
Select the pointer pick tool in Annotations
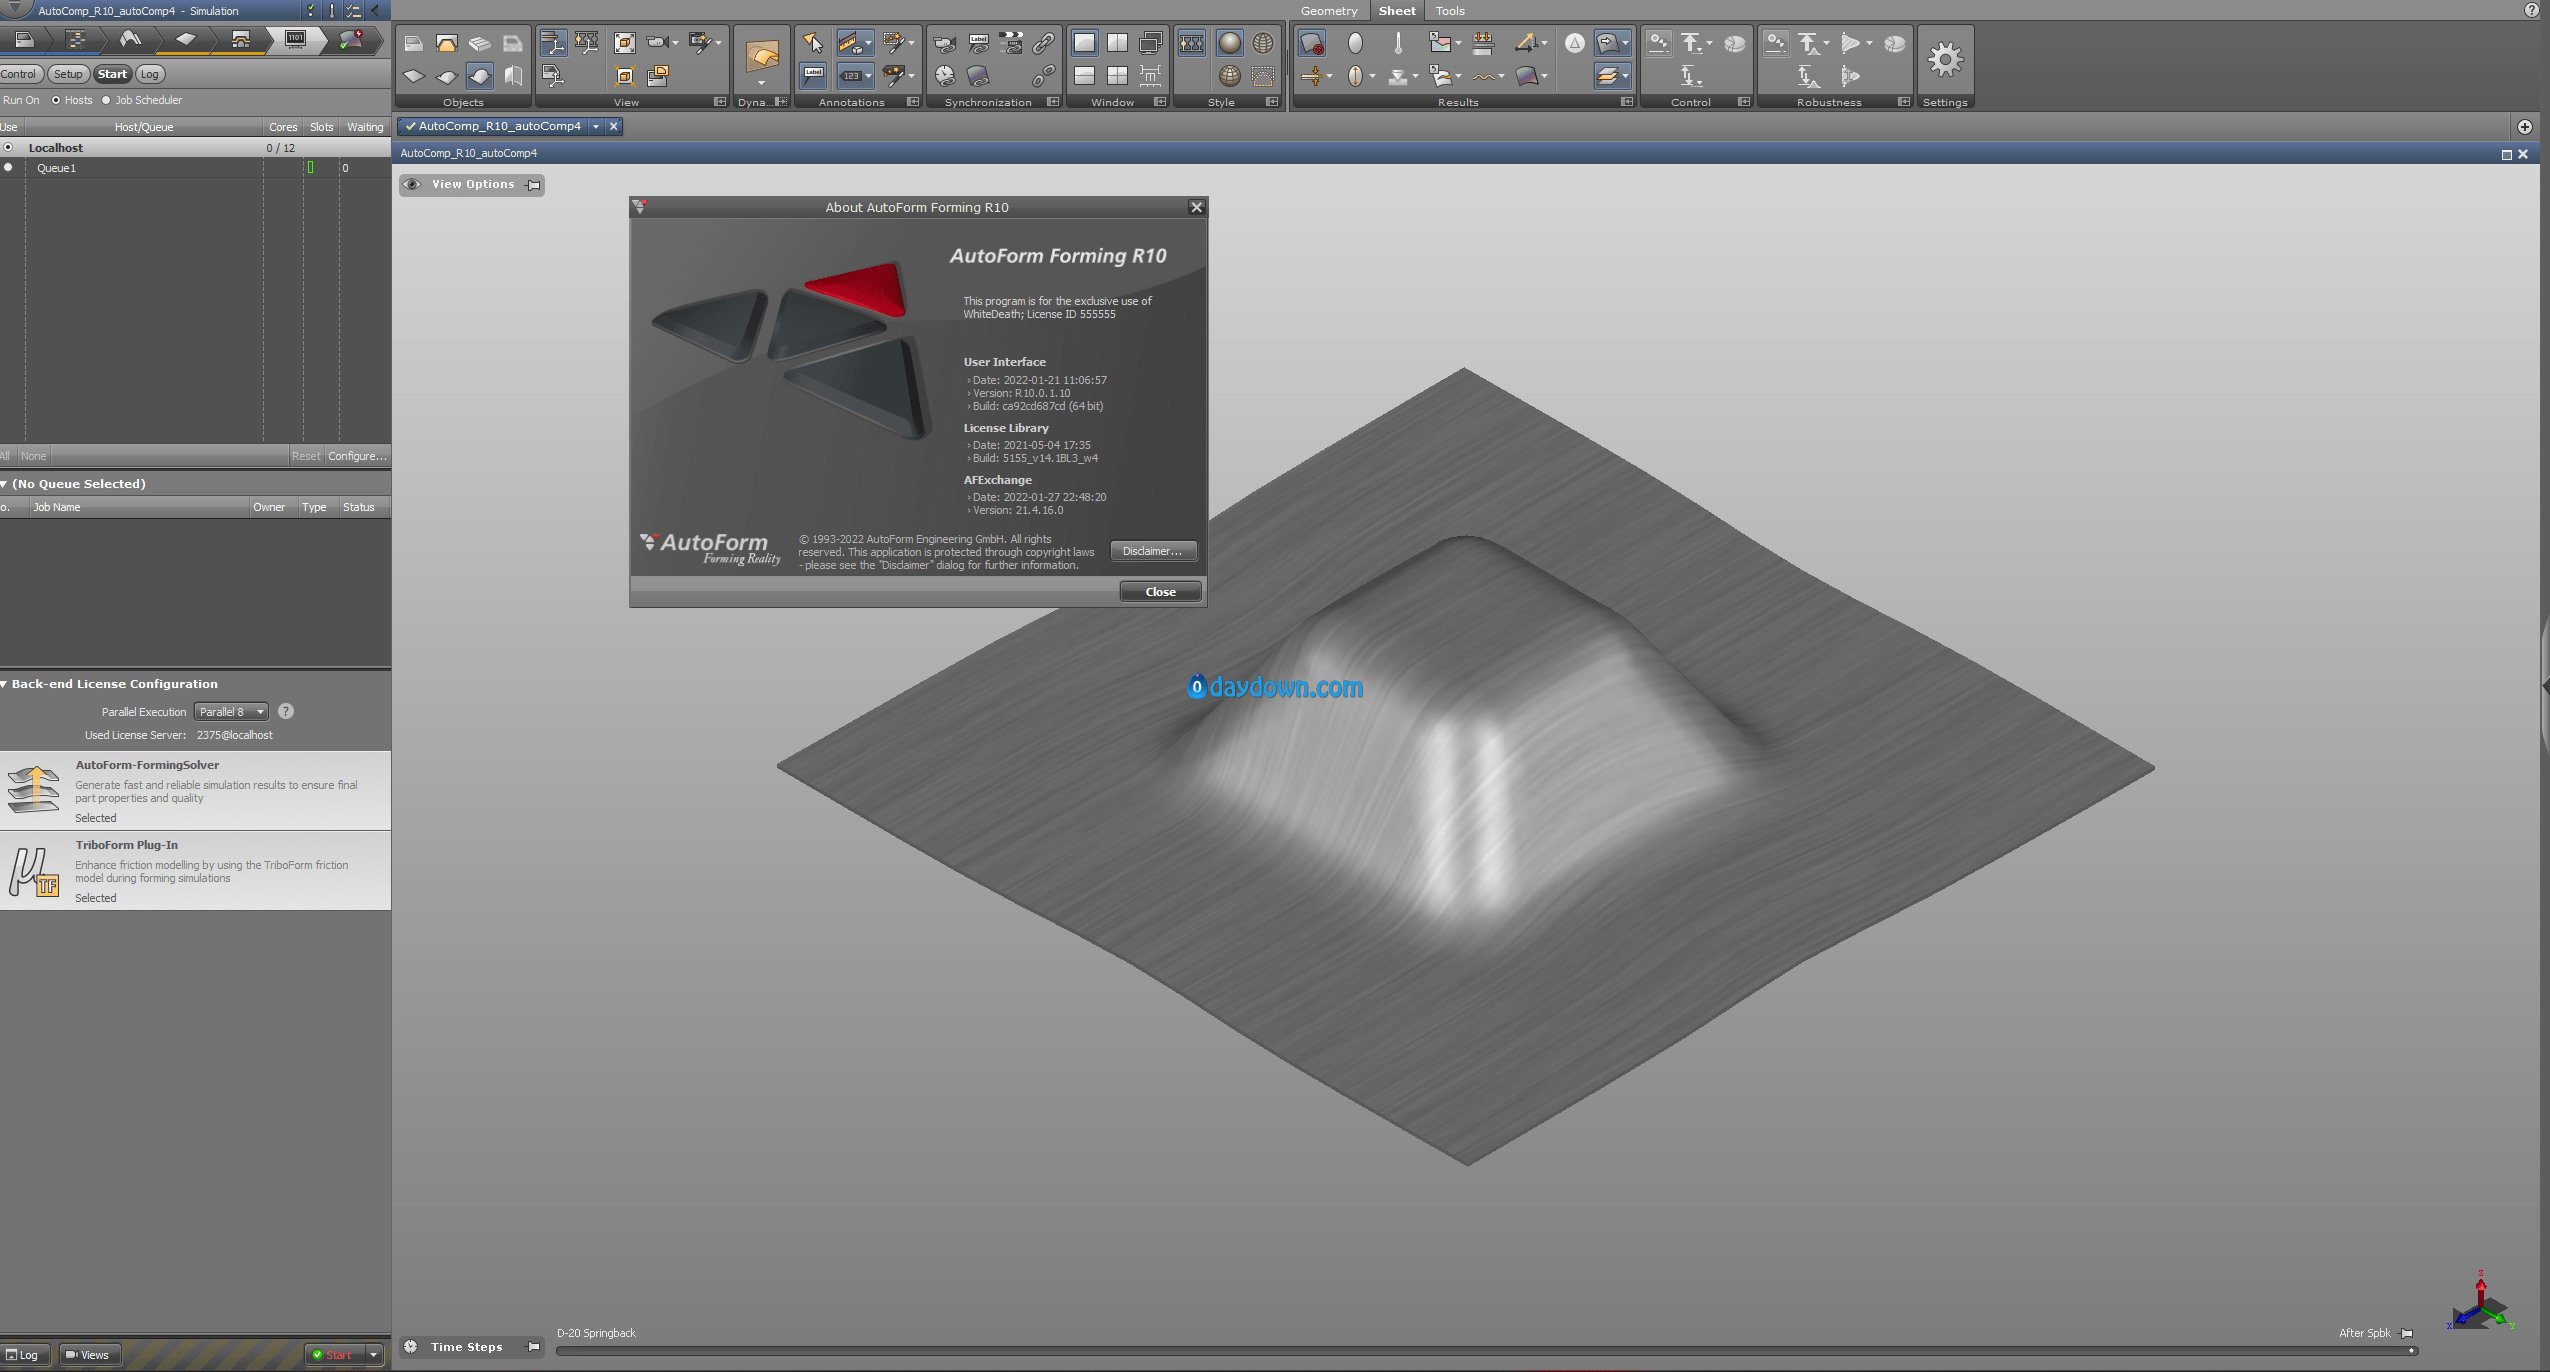pos(813,42)
